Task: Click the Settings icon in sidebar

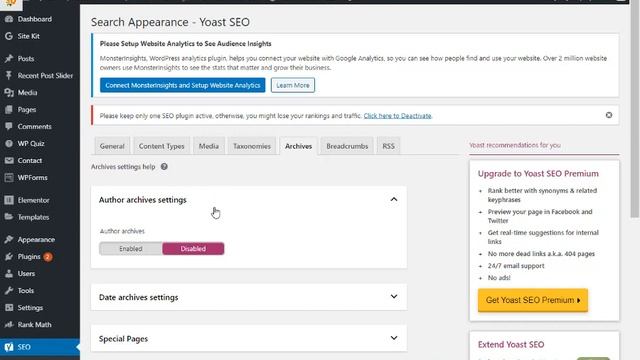Action: [x=9, y=308]
